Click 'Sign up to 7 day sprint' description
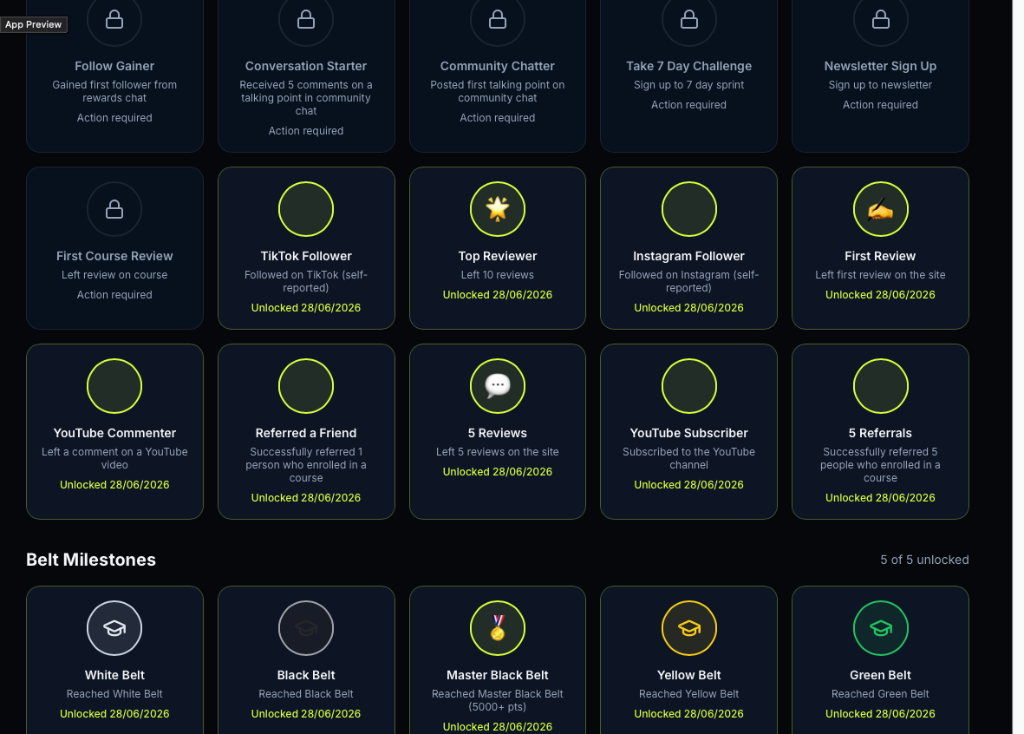 pyautogui.click(x=689, y=85)
